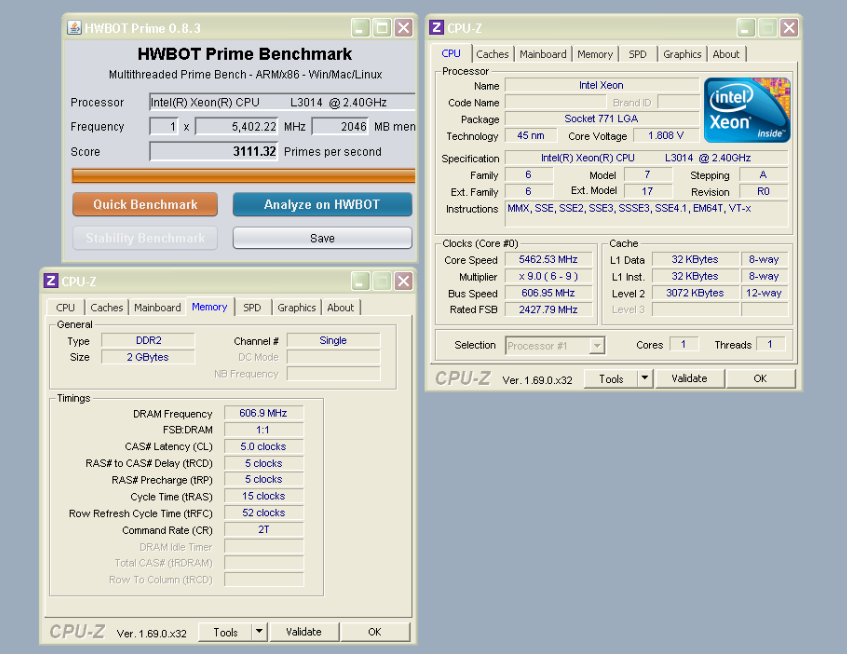847x654 pixels.
Task: Click the Multiplier x 9.0 ( 6 - 9 ) value
Action: point(548,276)
